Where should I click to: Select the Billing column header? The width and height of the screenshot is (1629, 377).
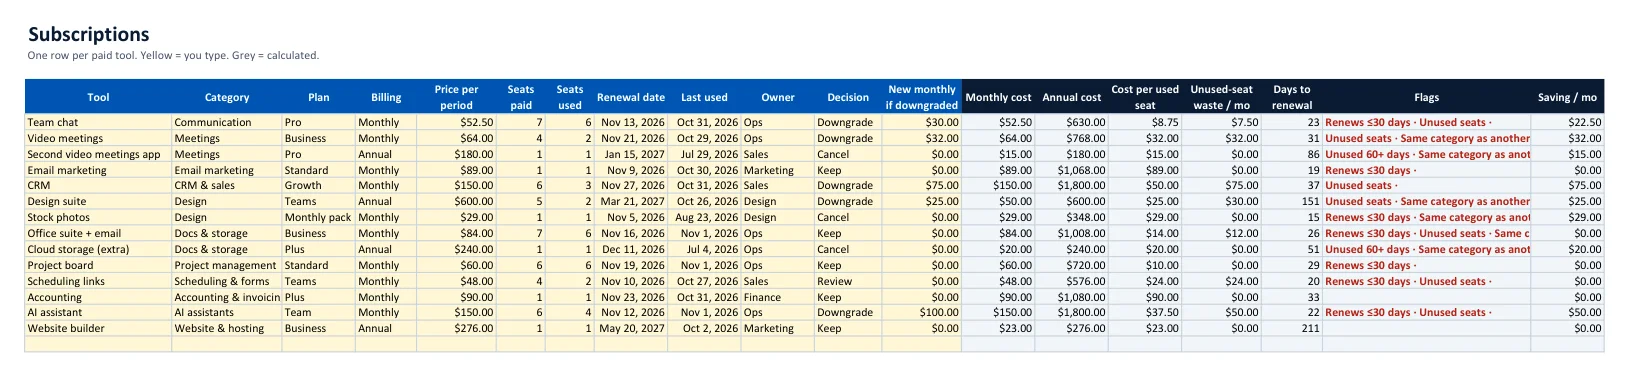click(386, 97)
